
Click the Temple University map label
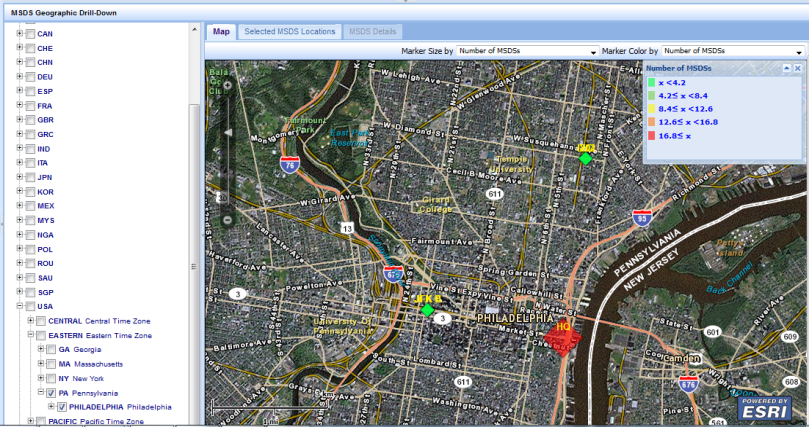coord(511,164)
